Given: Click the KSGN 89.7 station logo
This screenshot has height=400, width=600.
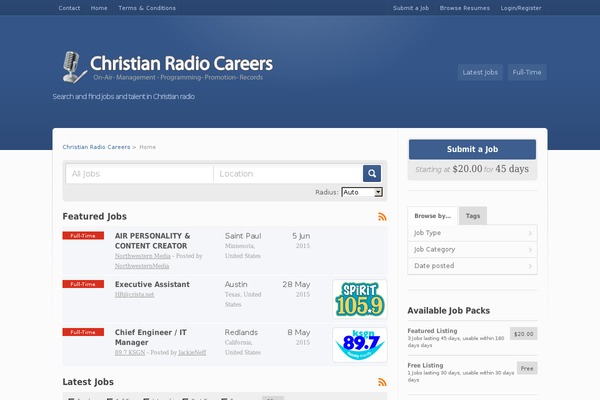Looking at the screenshot, I should click(x=360, y=345).
